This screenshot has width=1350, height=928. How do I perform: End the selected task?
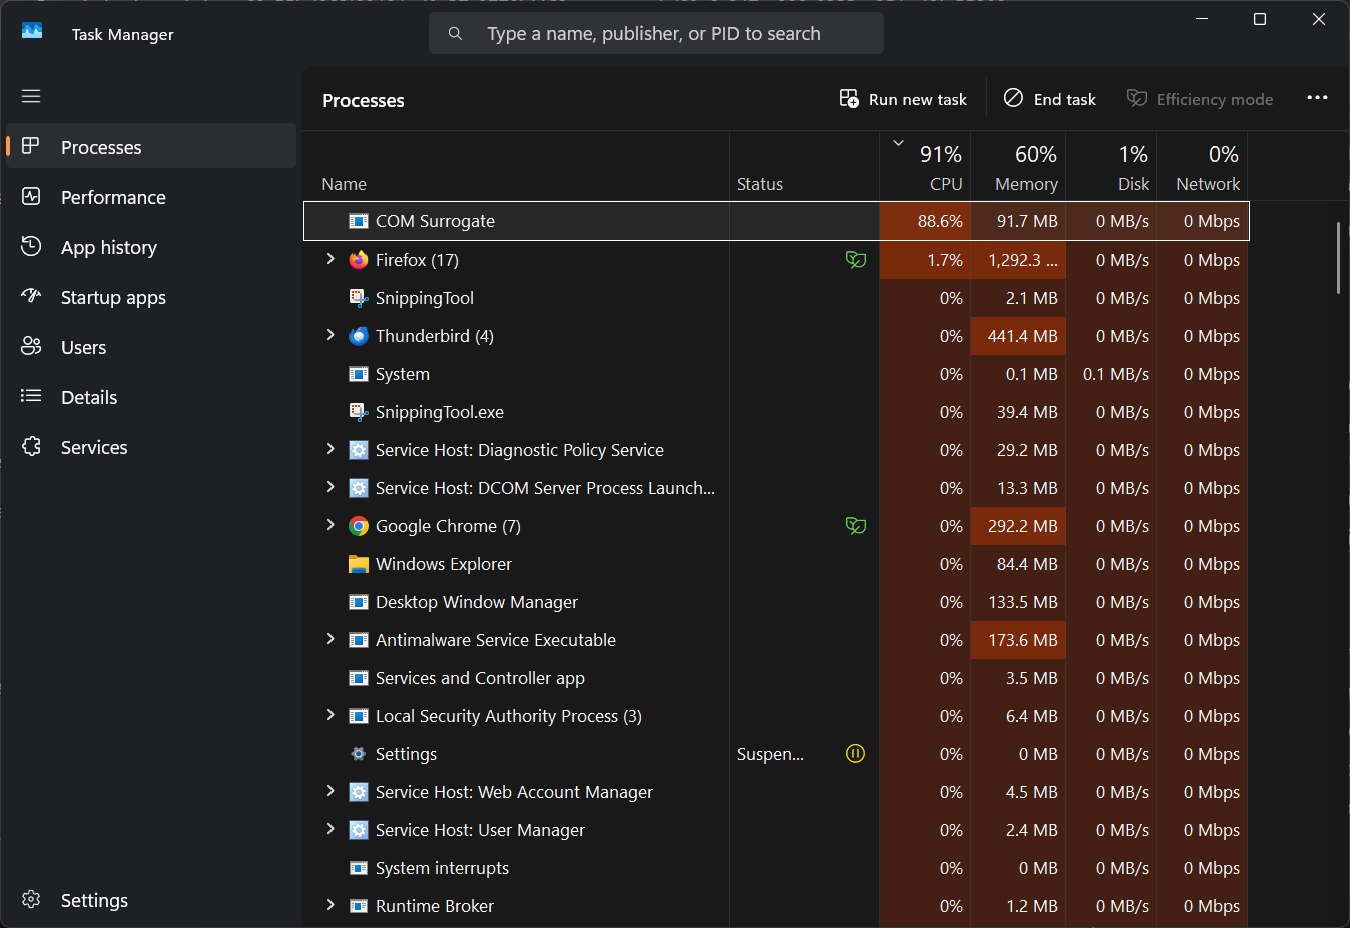click(1050, 99)
